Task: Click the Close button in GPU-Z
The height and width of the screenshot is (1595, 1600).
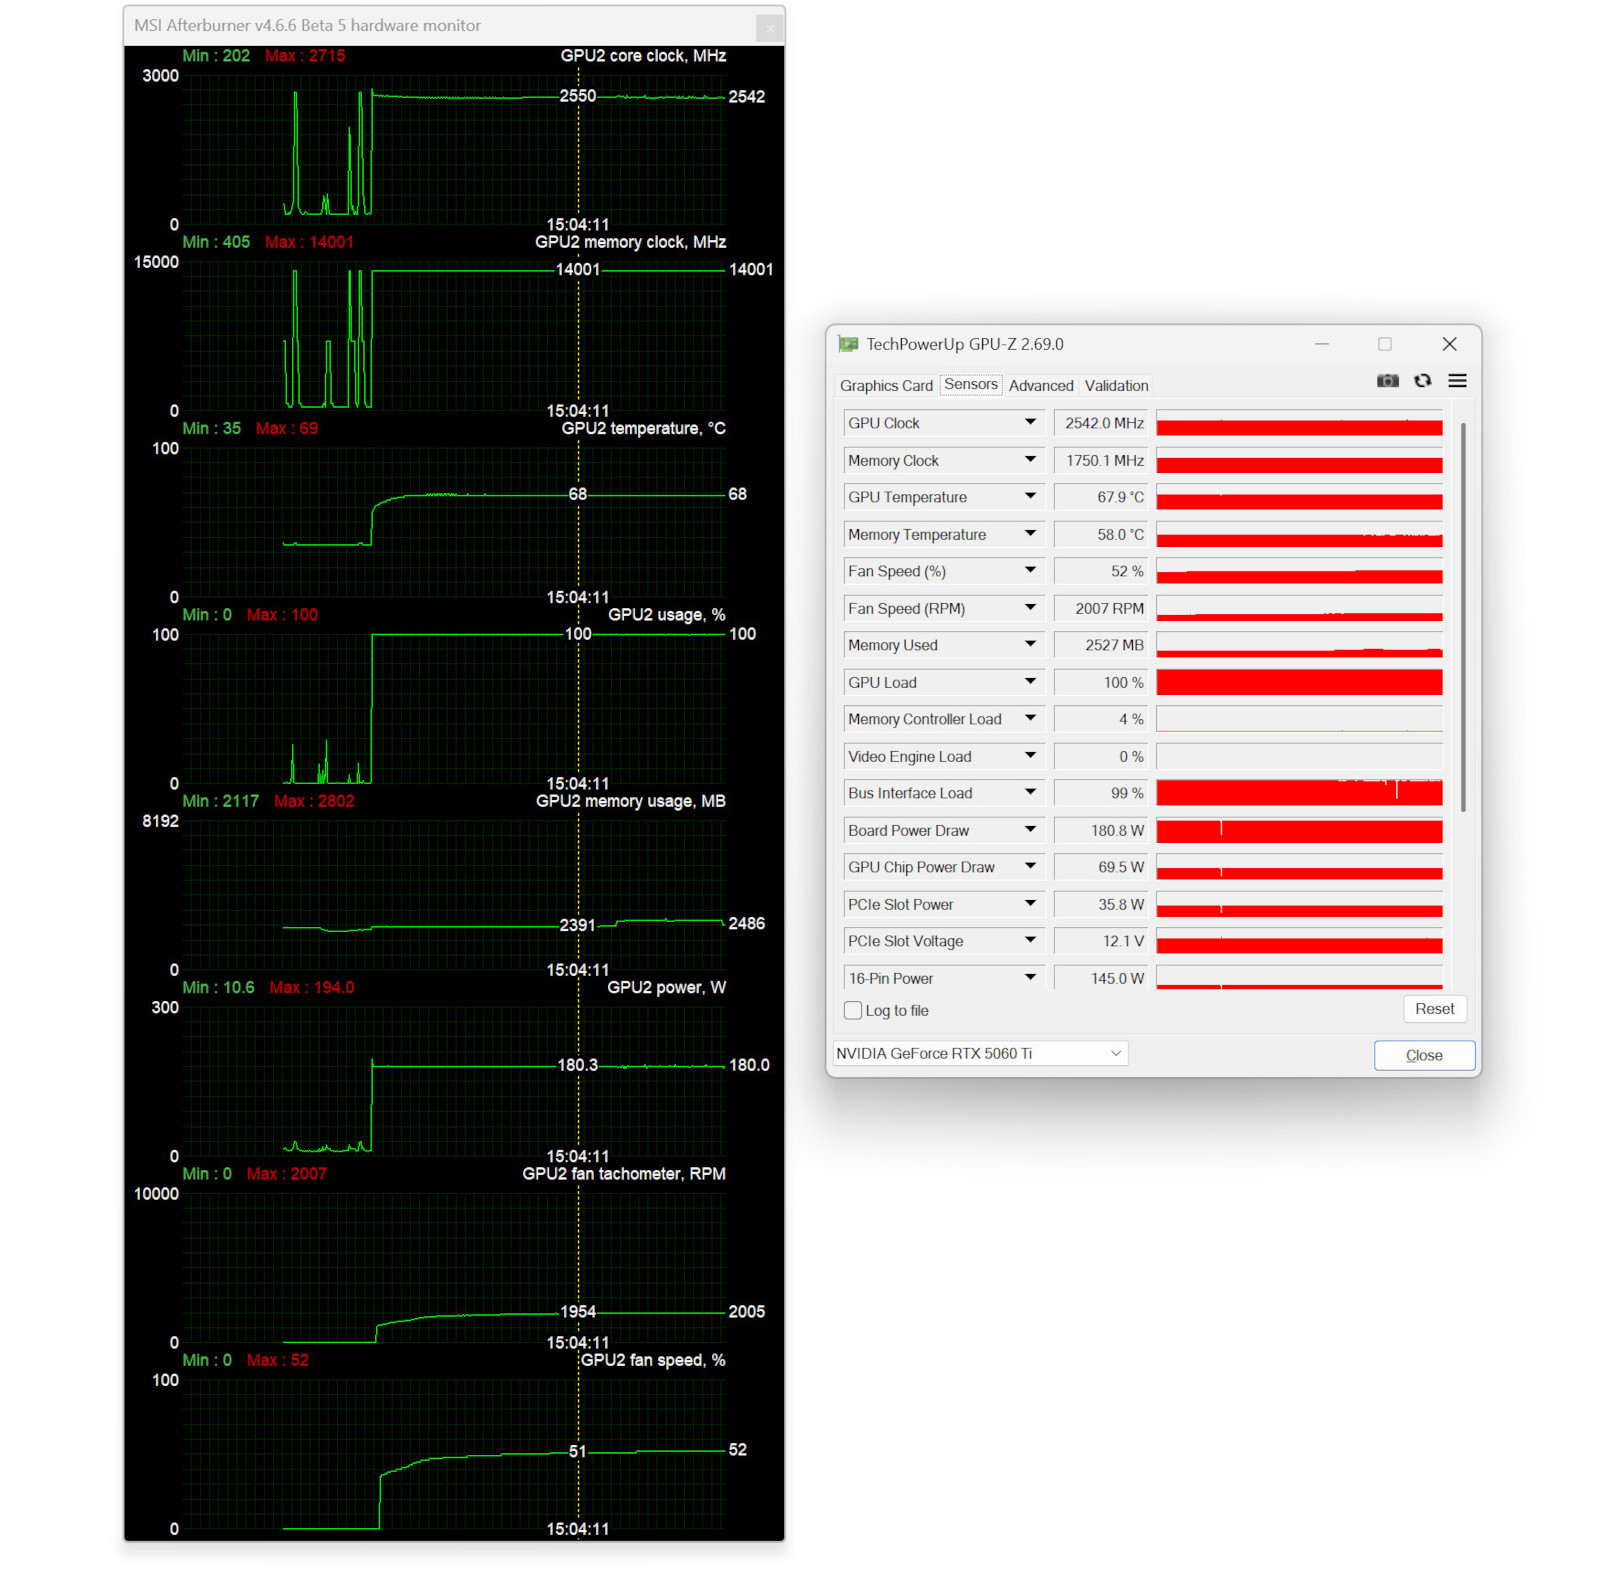Action: click(1423, 1056)
